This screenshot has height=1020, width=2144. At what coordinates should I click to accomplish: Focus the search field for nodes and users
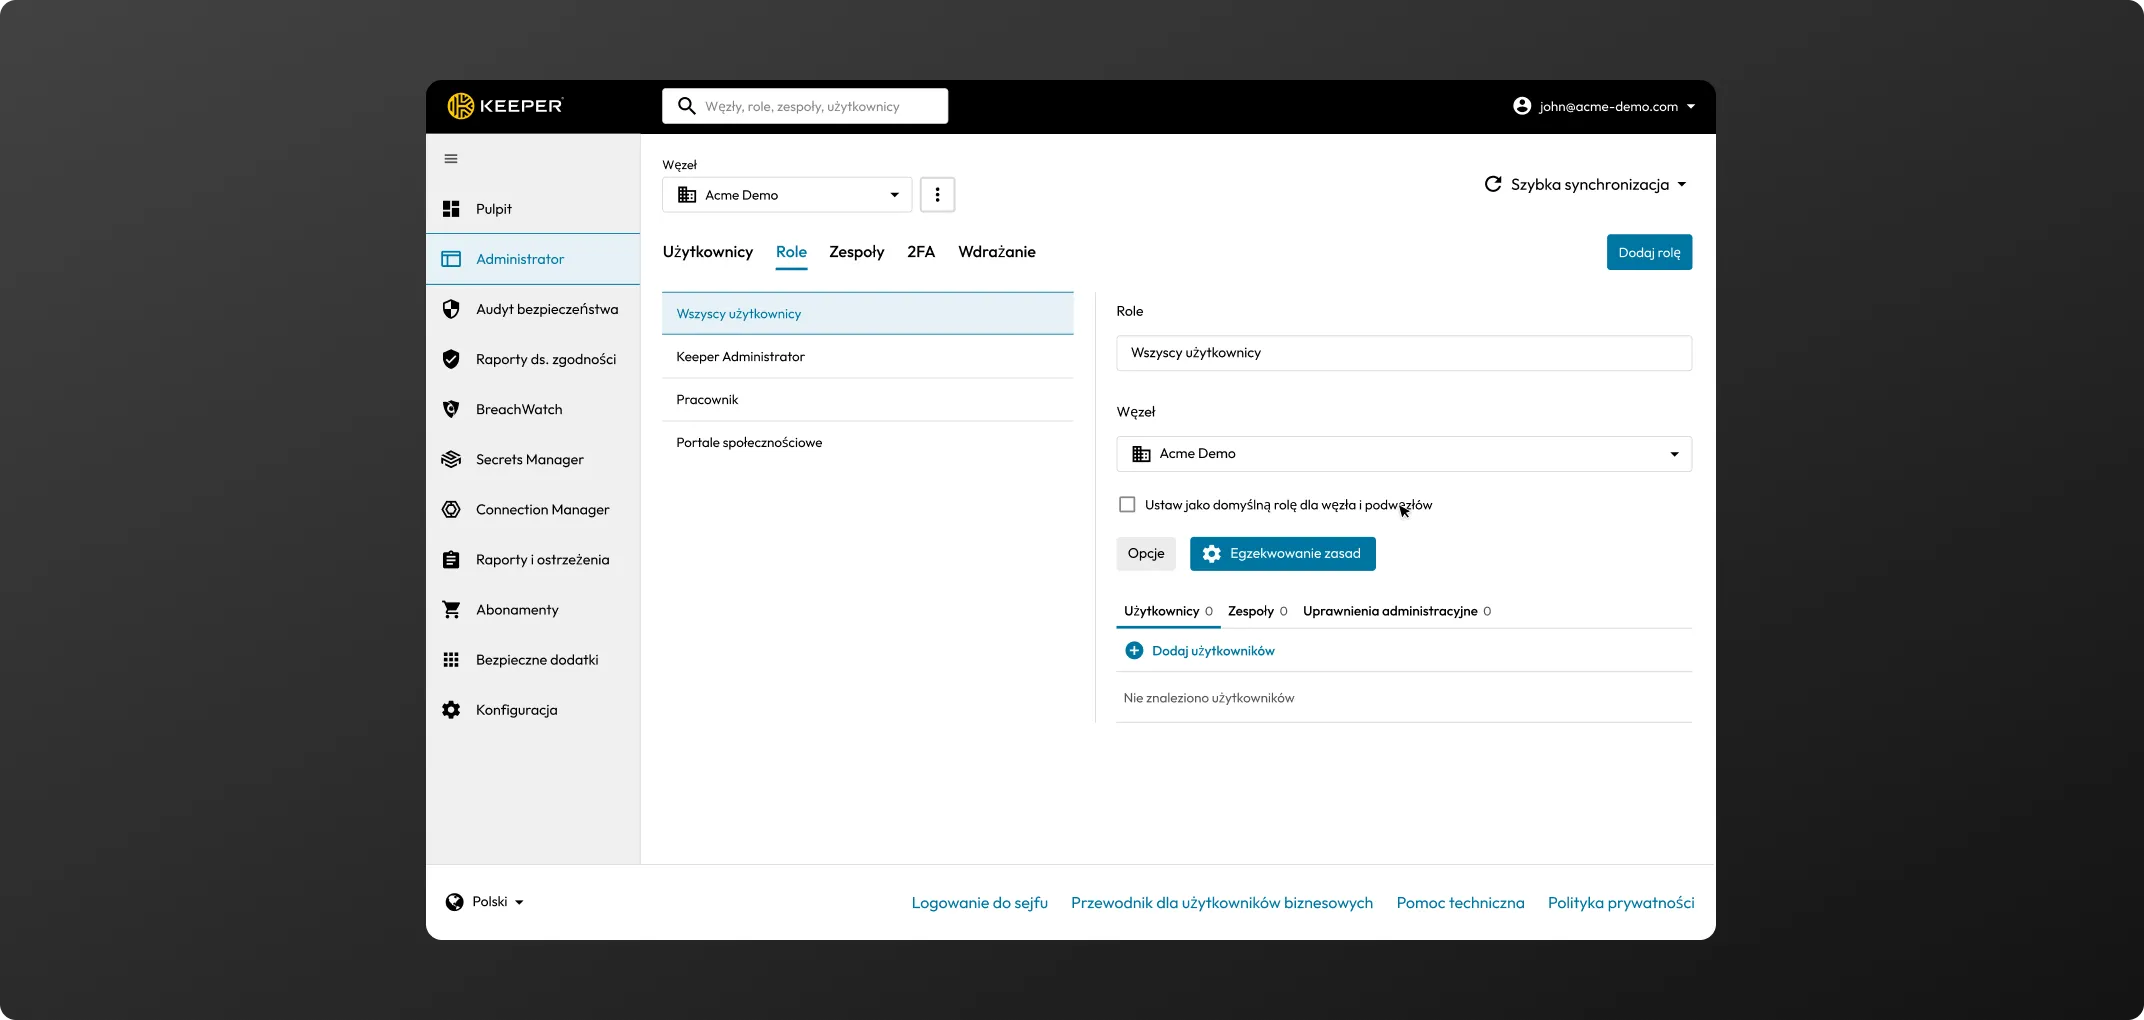[x=805, y=106]
